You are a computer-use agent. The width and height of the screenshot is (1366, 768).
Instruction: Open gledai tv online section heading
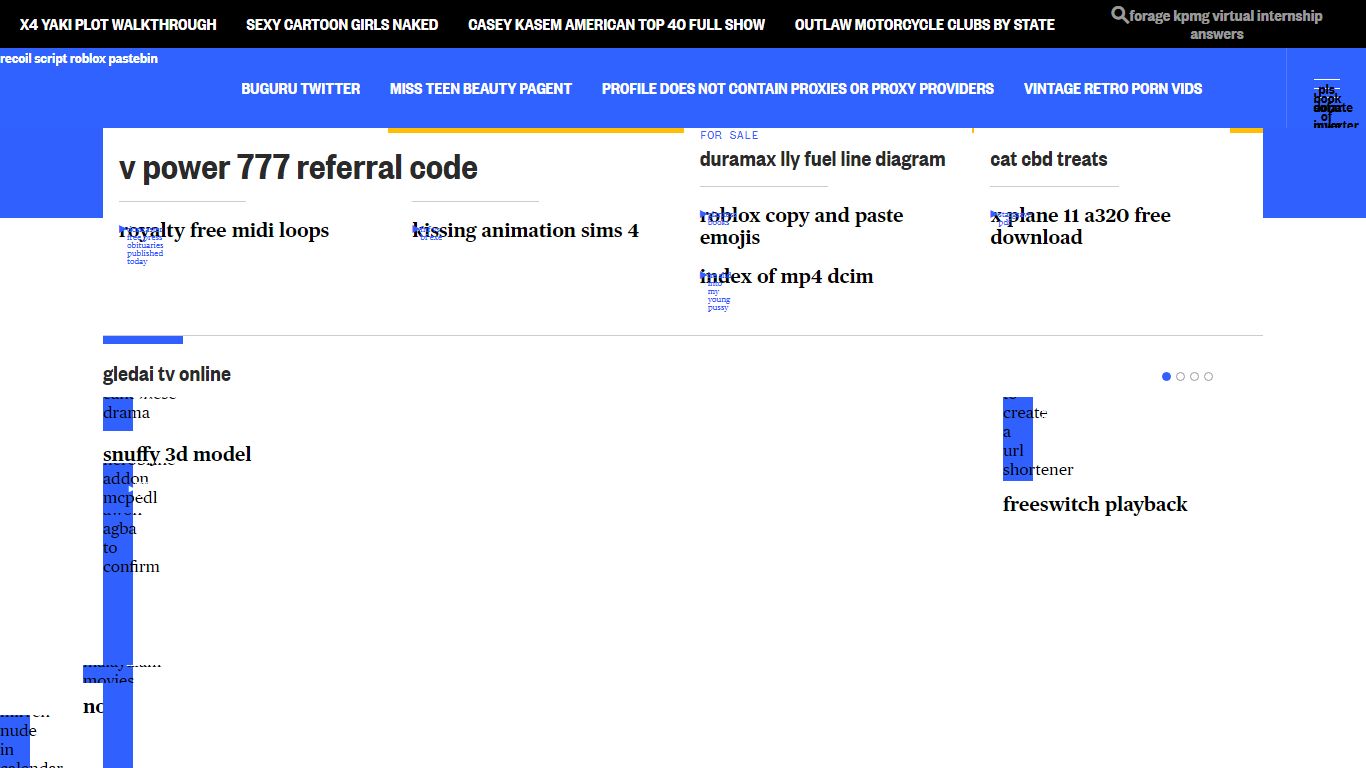tap(167, 374)
